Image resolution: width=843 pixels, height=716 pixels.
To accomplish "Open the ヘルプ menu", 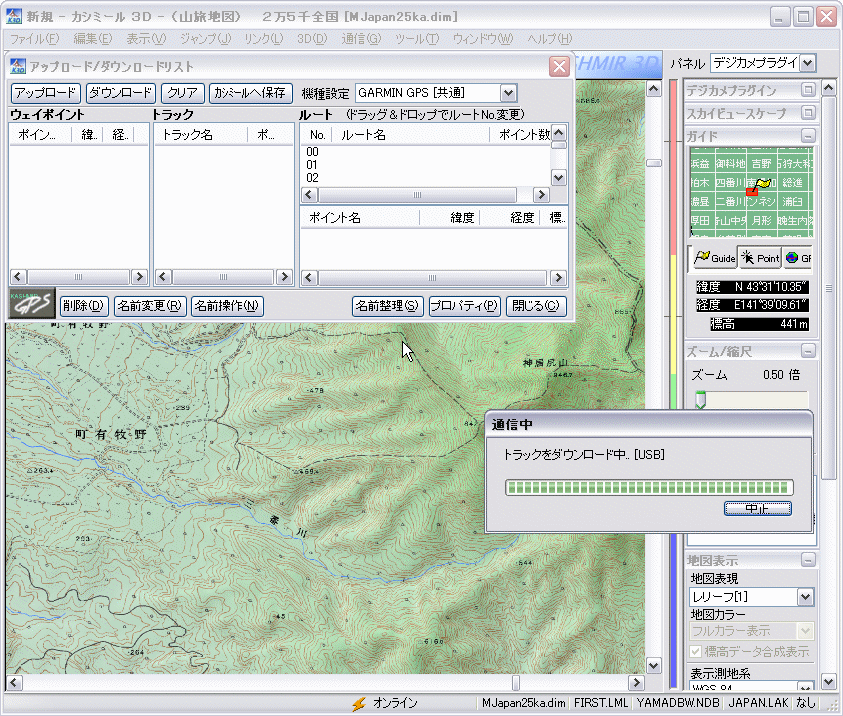I will [x=549, y=39].
